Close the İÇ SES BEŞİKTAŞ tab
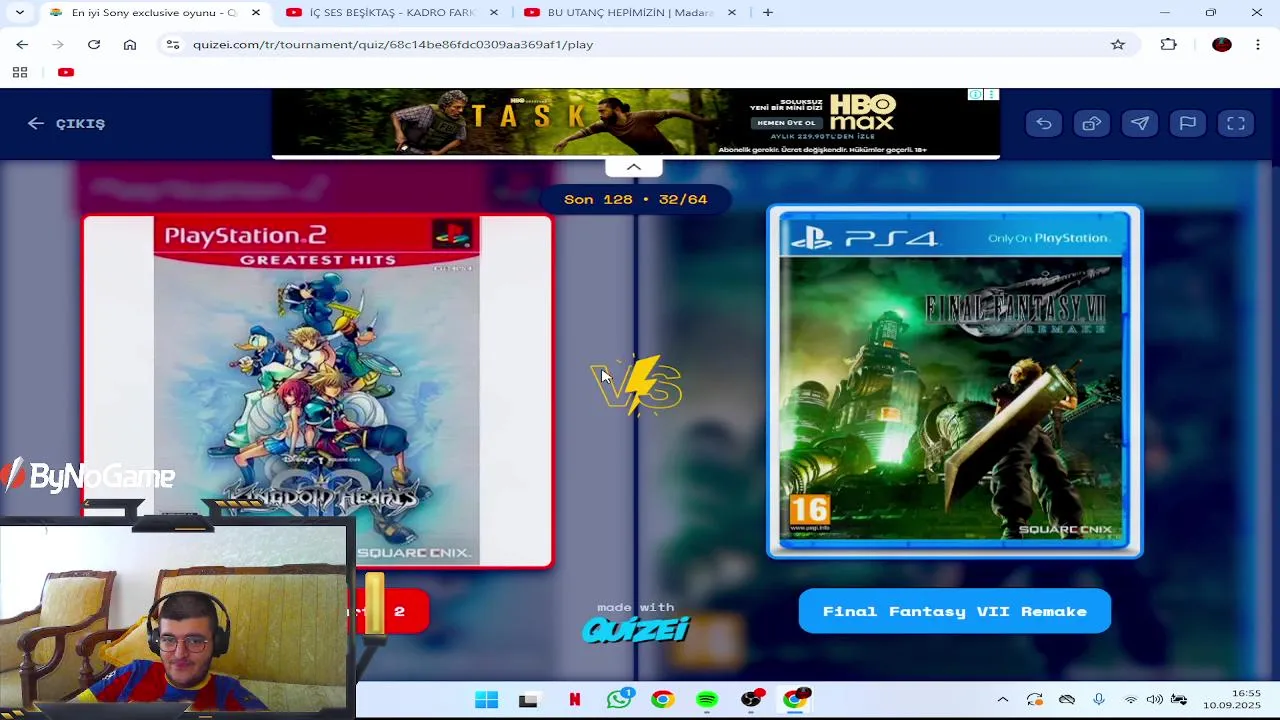 (x=494, y=12)
